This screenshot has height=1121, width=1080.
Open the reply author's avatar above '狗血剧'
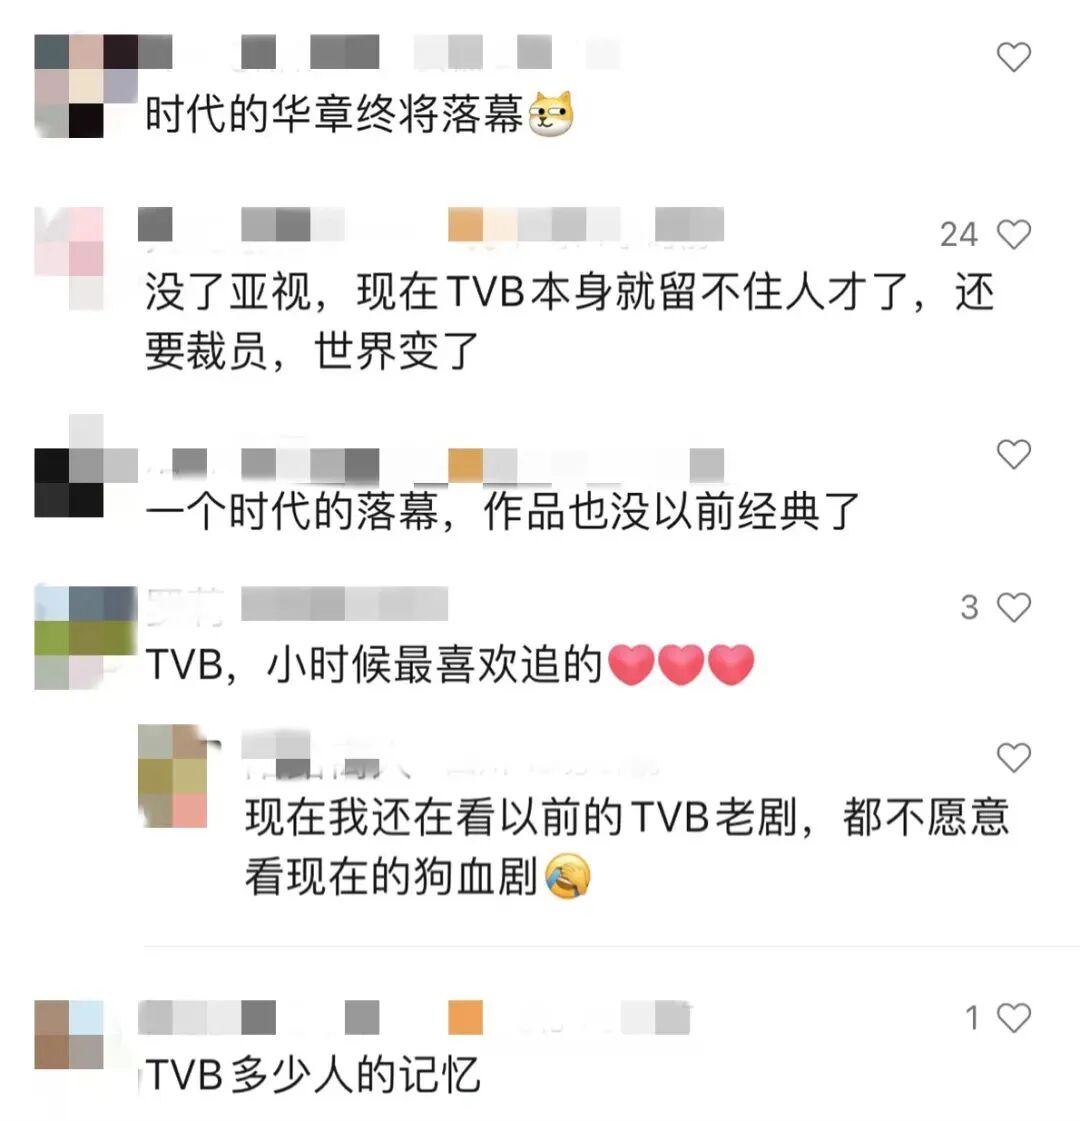click(172, 776)
